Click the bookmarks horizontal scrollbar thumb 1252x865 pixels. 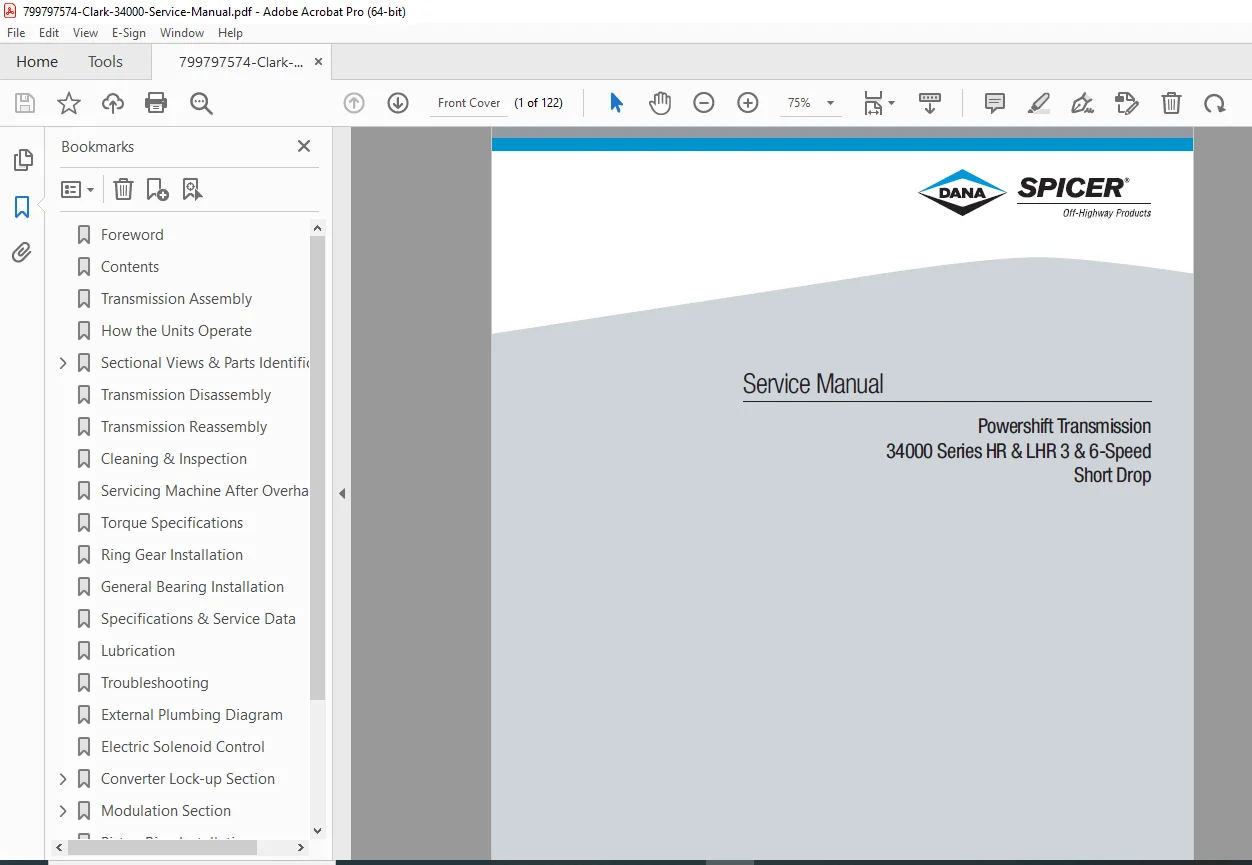click(163, 847)
